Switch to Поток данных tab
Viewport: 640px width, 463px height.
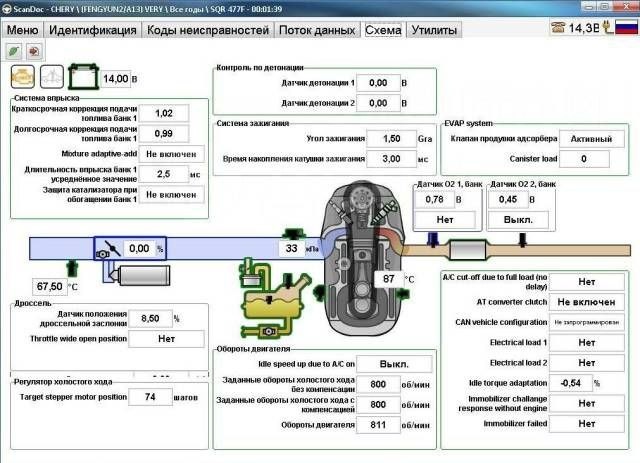coord(317,30)
